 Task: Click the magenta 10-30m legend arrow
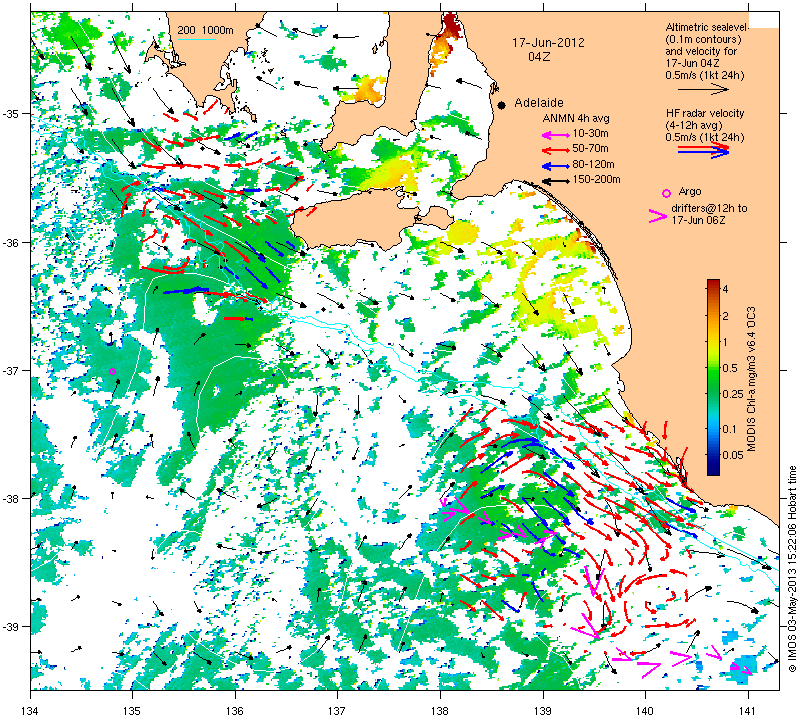(555, 135)
